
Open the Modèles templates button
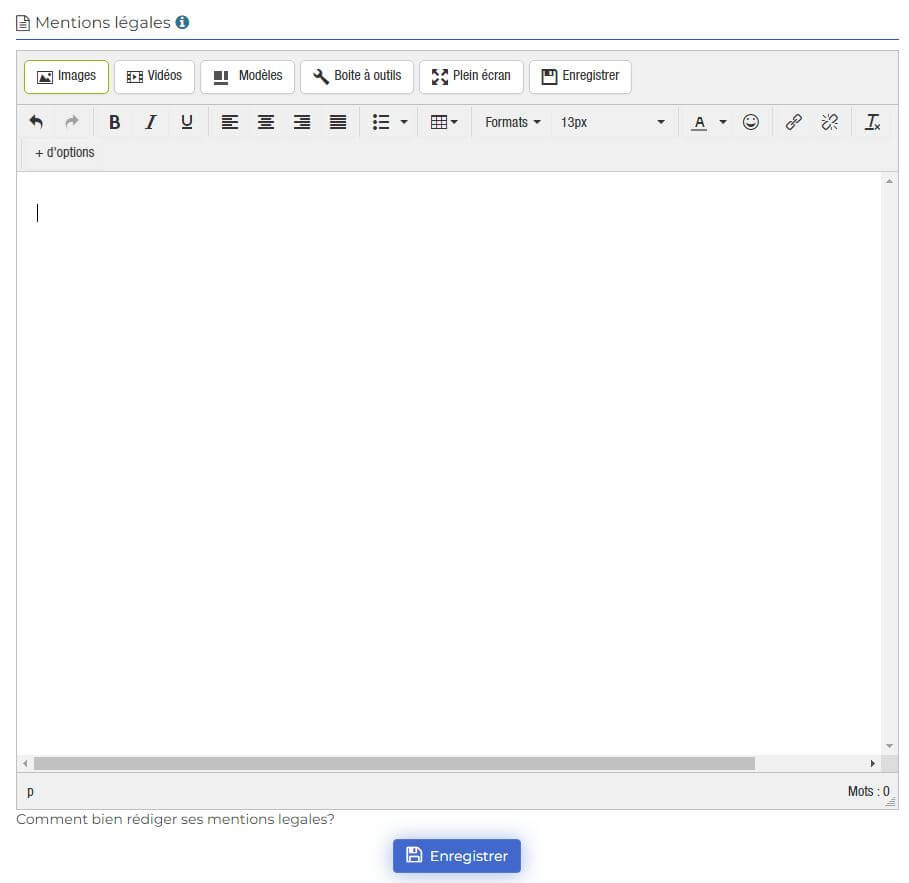(x=248, y=77)
